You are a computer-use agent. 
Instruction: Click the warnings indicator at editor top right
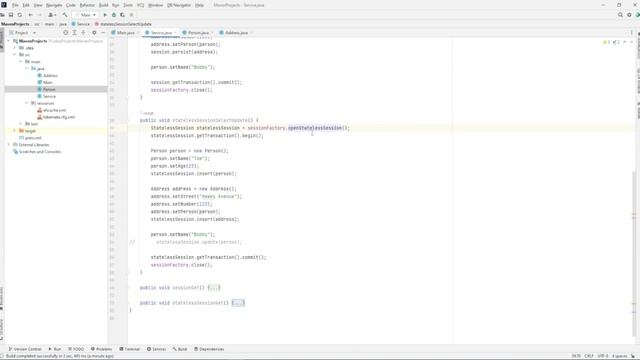click(x=606, y=42)
